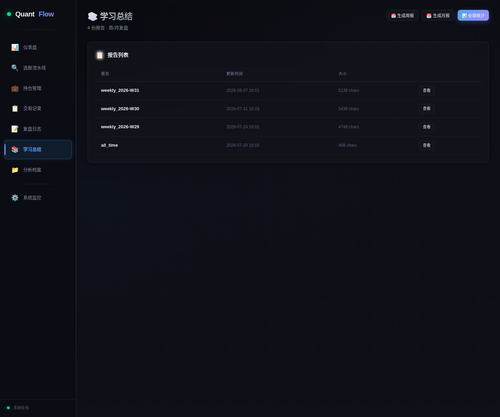Click the 5138 chars size cell
Viewport: 500px width, 417px height.
(x=349, y=90)
